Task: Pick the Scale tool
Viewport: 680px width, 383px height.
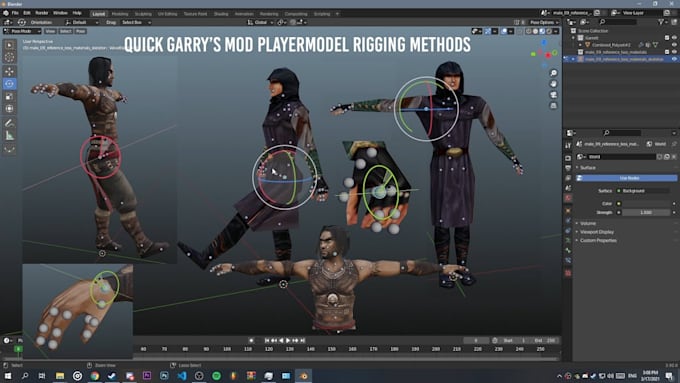Action: point(10,97)
